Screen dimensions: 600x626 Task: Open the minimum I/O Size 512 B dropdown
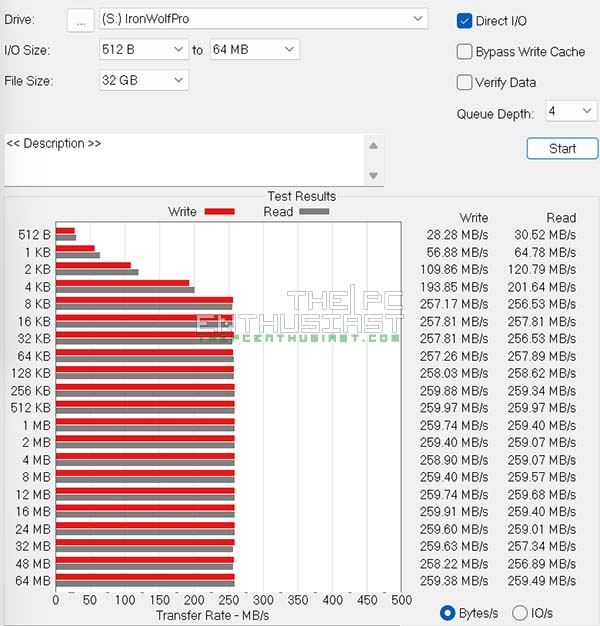coord(144,50)
